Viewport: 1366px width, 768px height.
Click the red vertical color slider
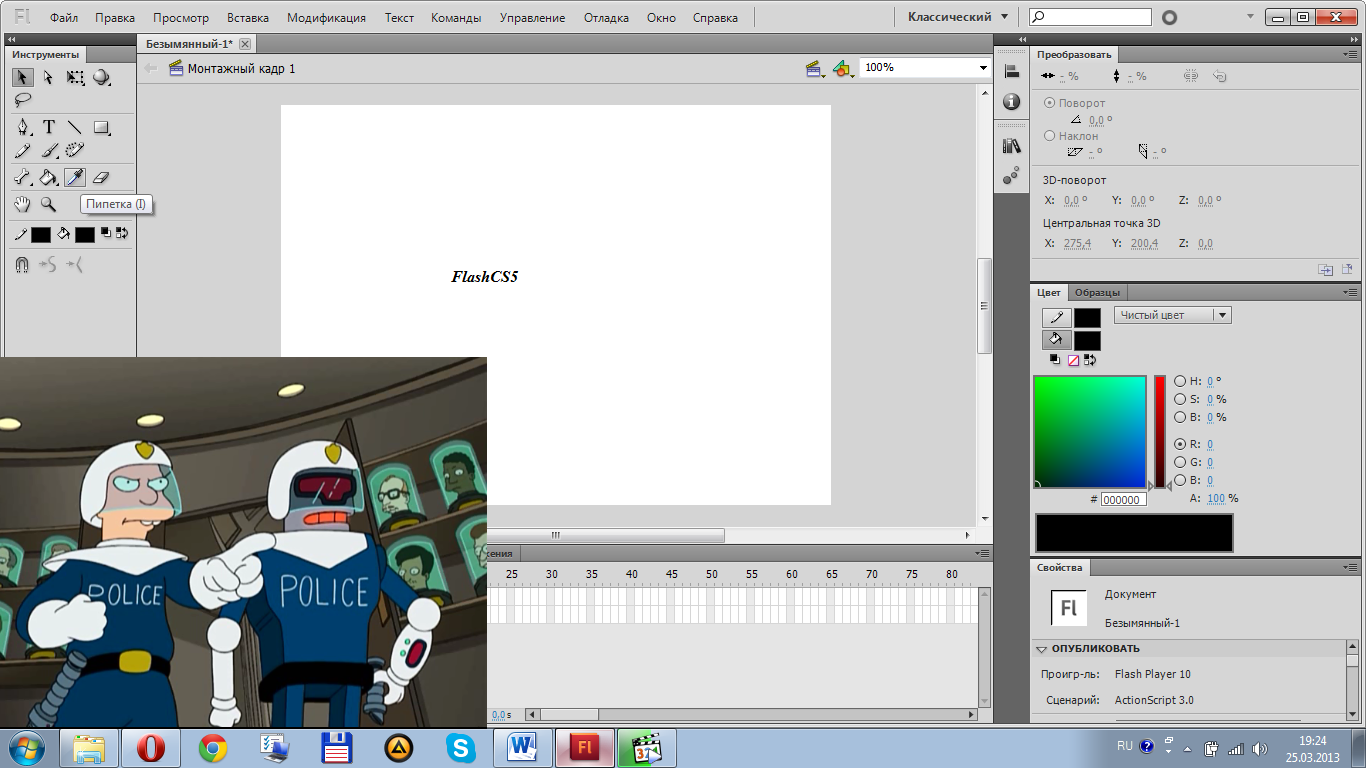1160,432
